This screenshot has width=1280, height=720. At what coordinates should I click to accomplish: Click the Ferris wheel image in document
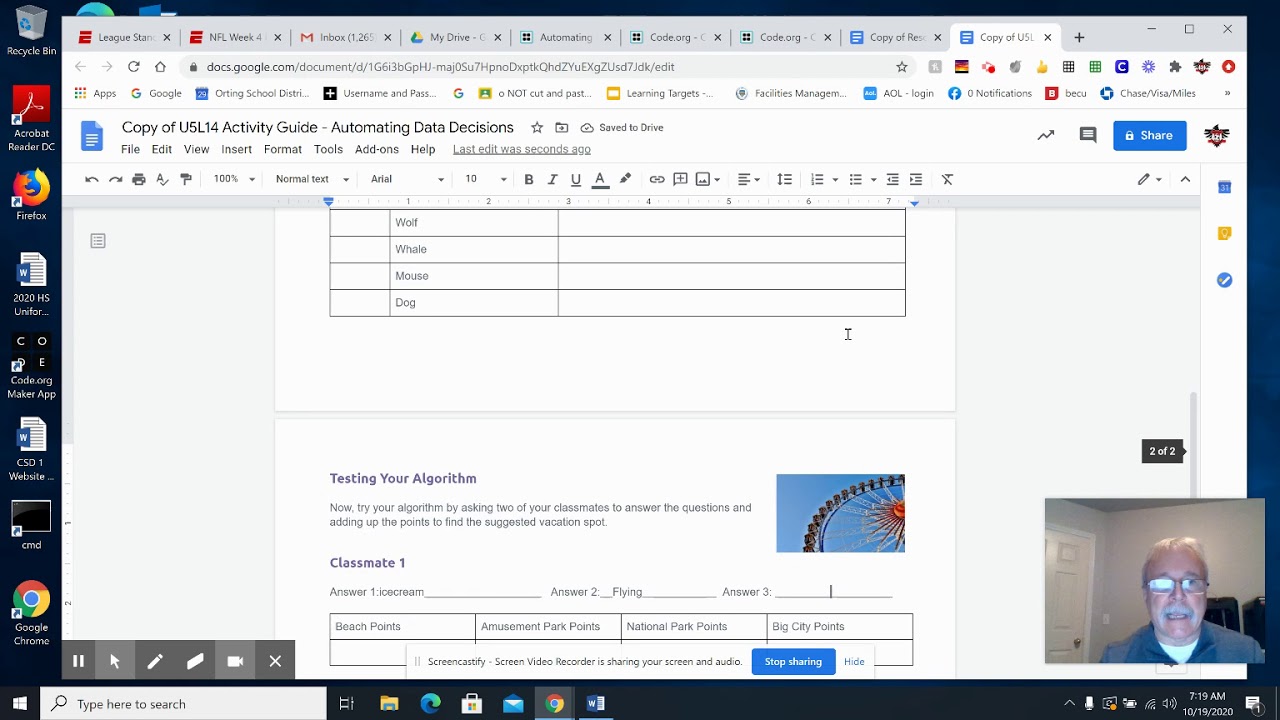[840, 513]
